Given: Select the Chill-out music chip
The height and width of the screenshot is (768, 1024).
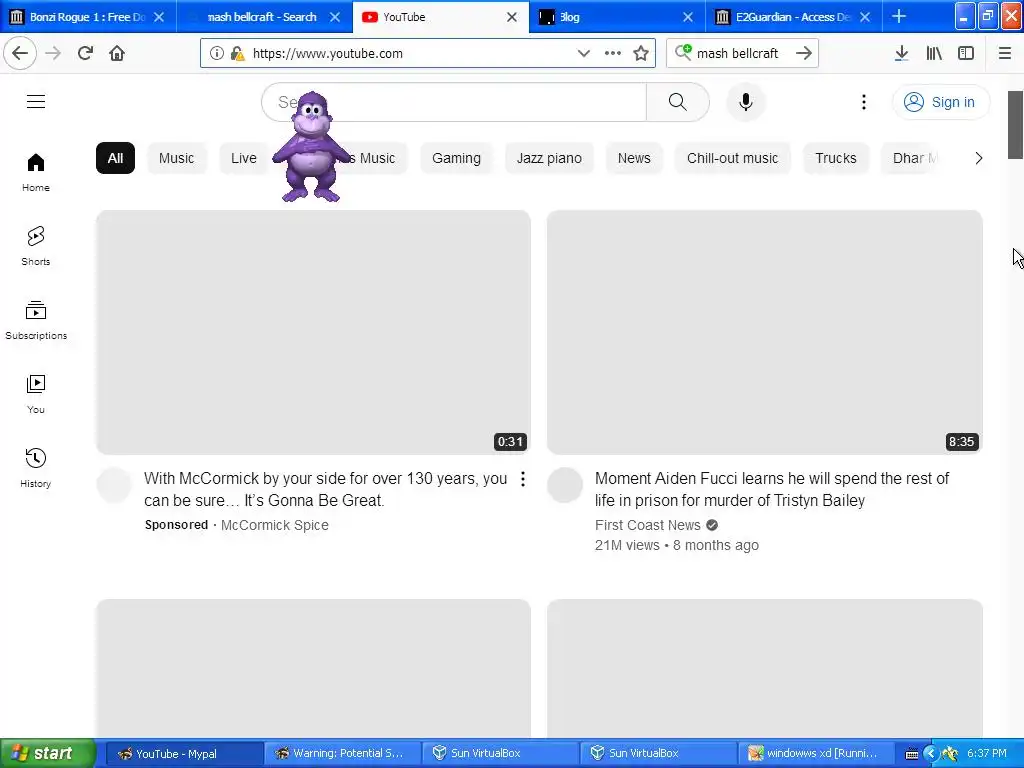Looking at the screenshot, I should coord(732,158).
